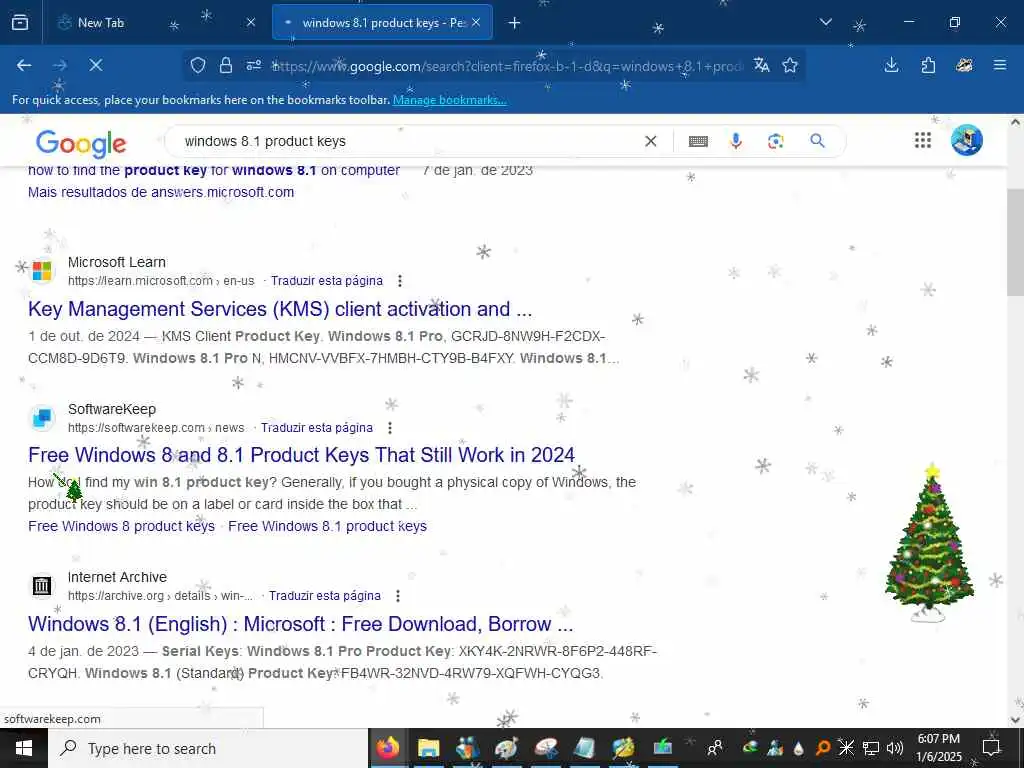1024x768 pixels.
Task: Expand the list all tabs dropdown
Action: click(825, 23)
